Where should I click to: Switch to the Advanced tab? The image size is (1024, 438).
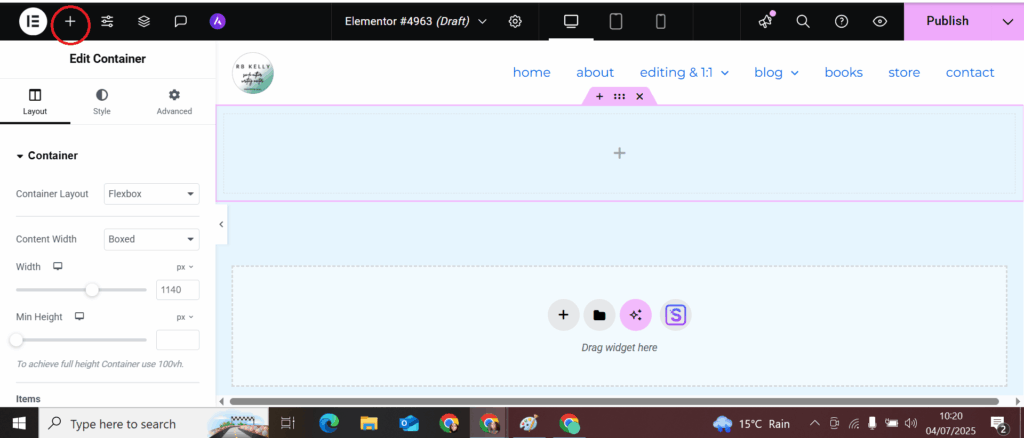174,102
